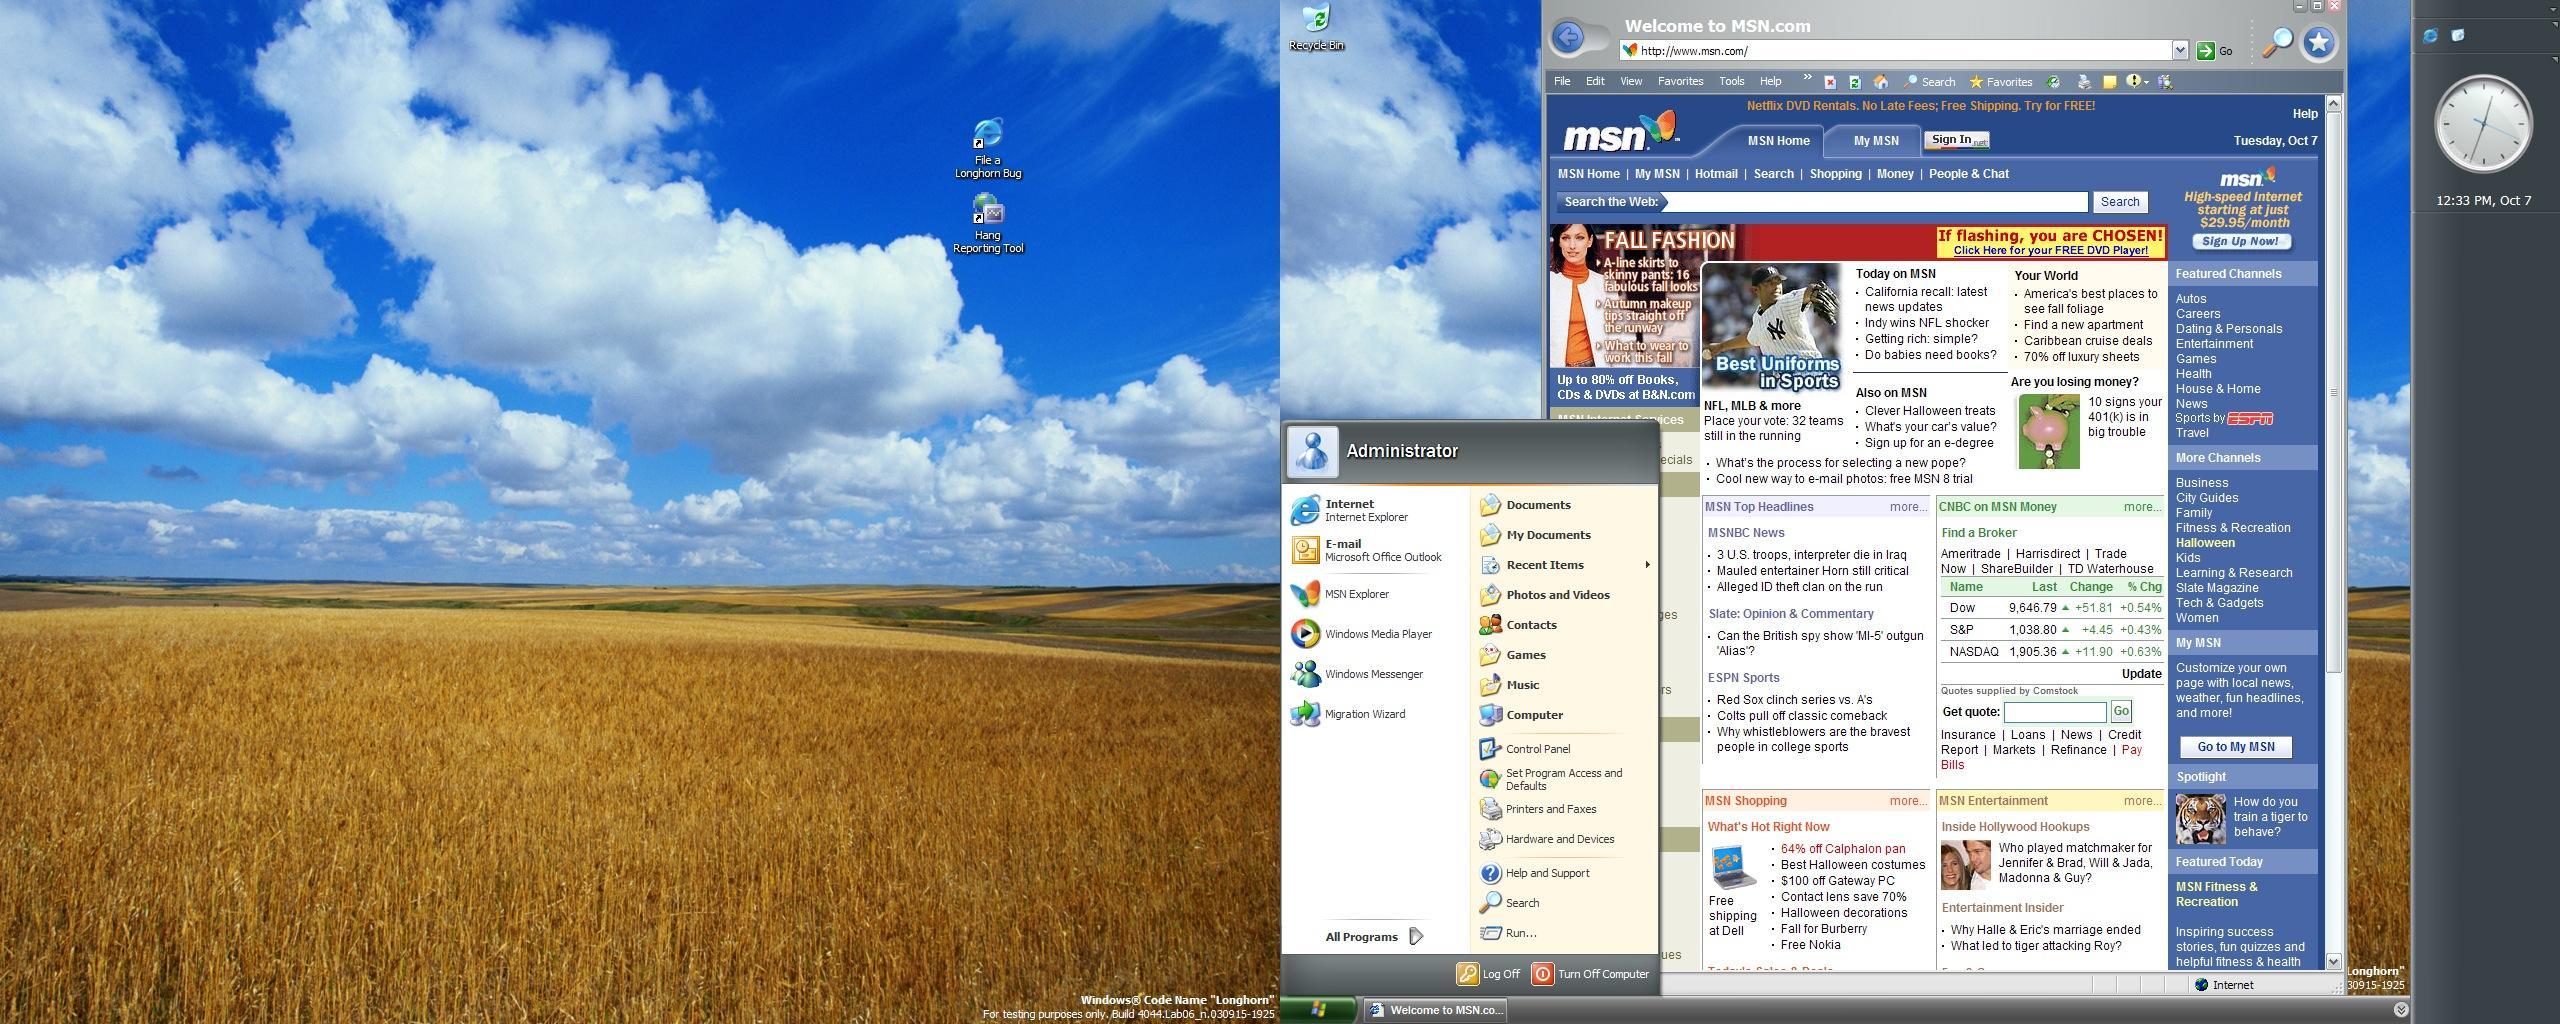Click the green Go arrow button
This screenshot has height=1024, width=2560.
[2205, 51]
